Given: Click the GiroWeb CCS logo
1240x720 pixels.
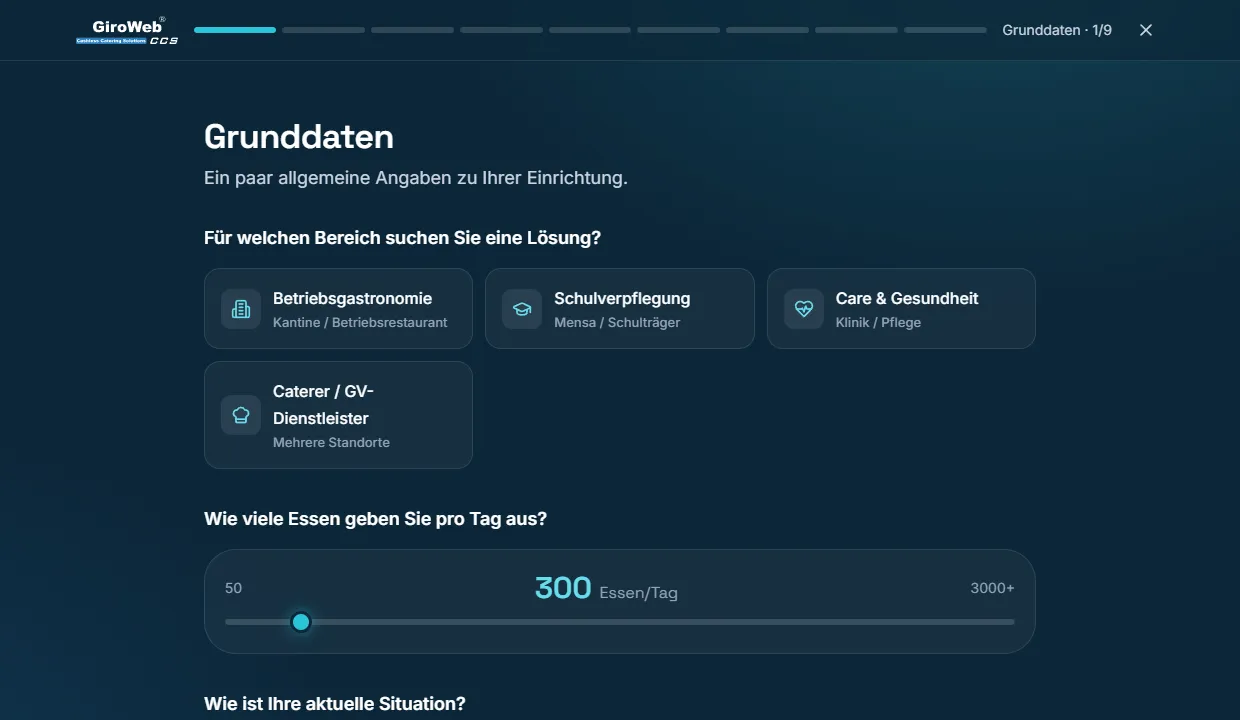Looking at the screenshot, I should (127, 30).
